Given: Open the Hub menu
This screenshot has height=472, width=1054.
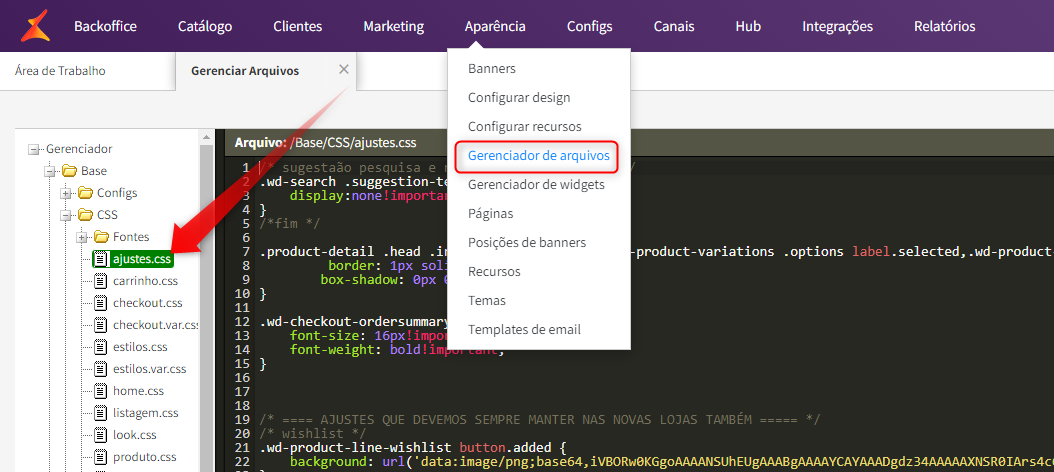Looking at the screenshot, I should [748, 27].
